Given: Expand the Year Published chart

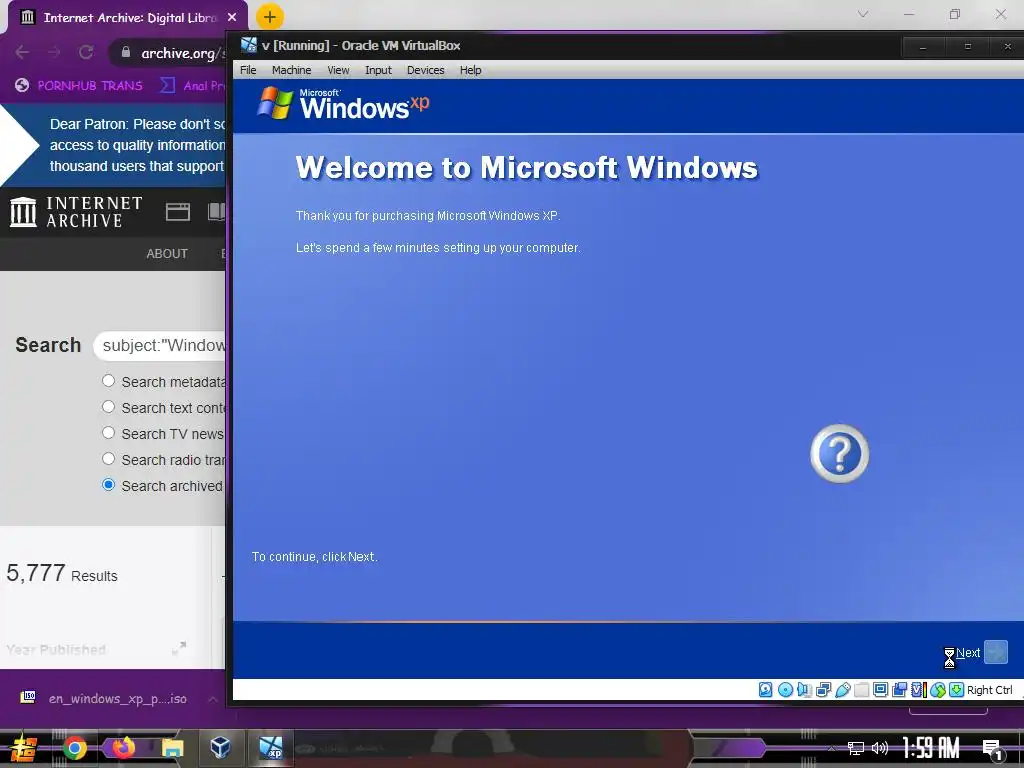Looking at the screenshot, I should [x=178, y=648].
